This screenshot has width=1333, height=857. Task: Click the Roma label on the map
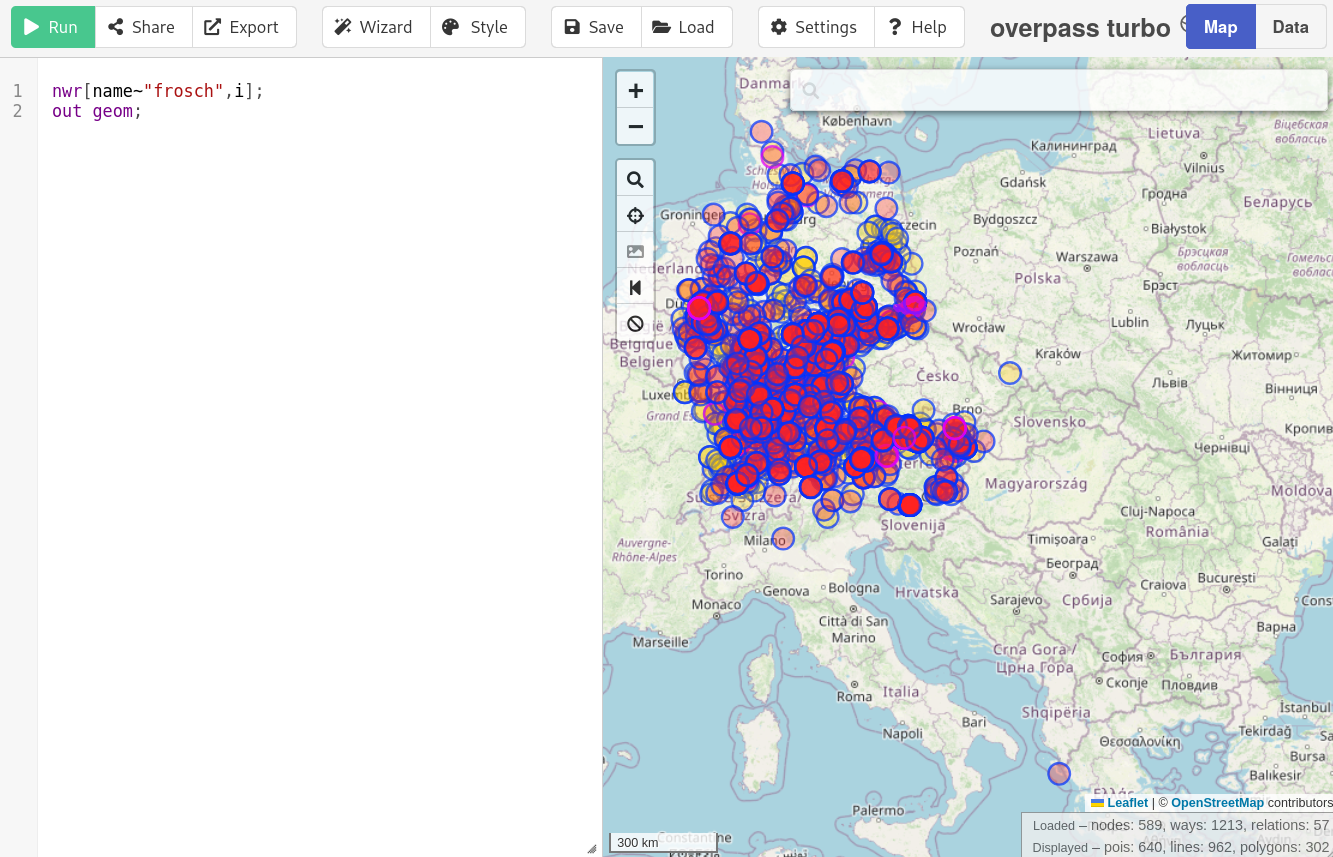854,696
